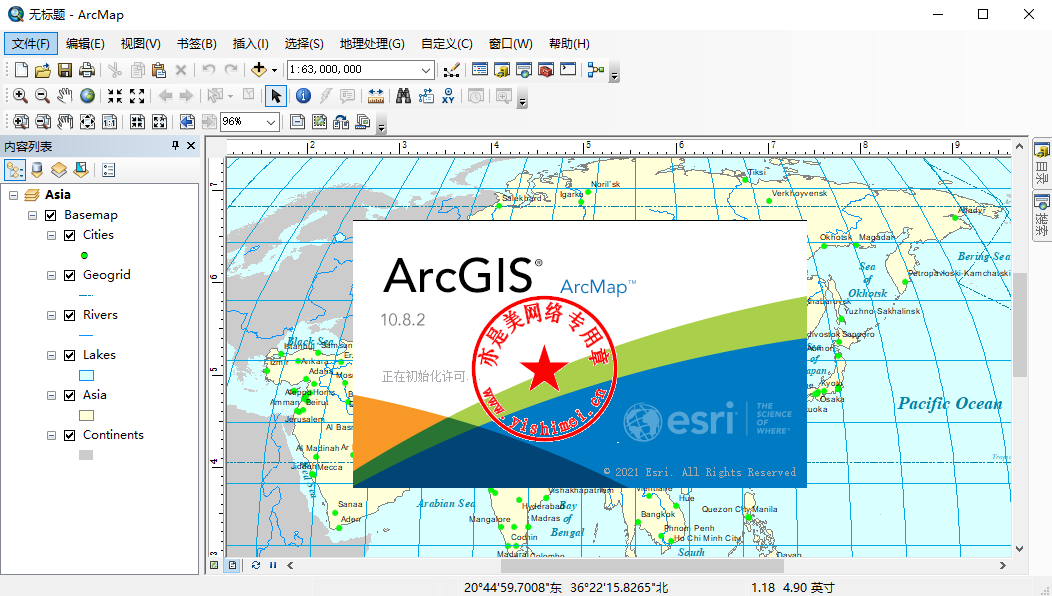1052x596 pixels.
Task: Open map scale dropdown
Action: [x=426, y=70]
